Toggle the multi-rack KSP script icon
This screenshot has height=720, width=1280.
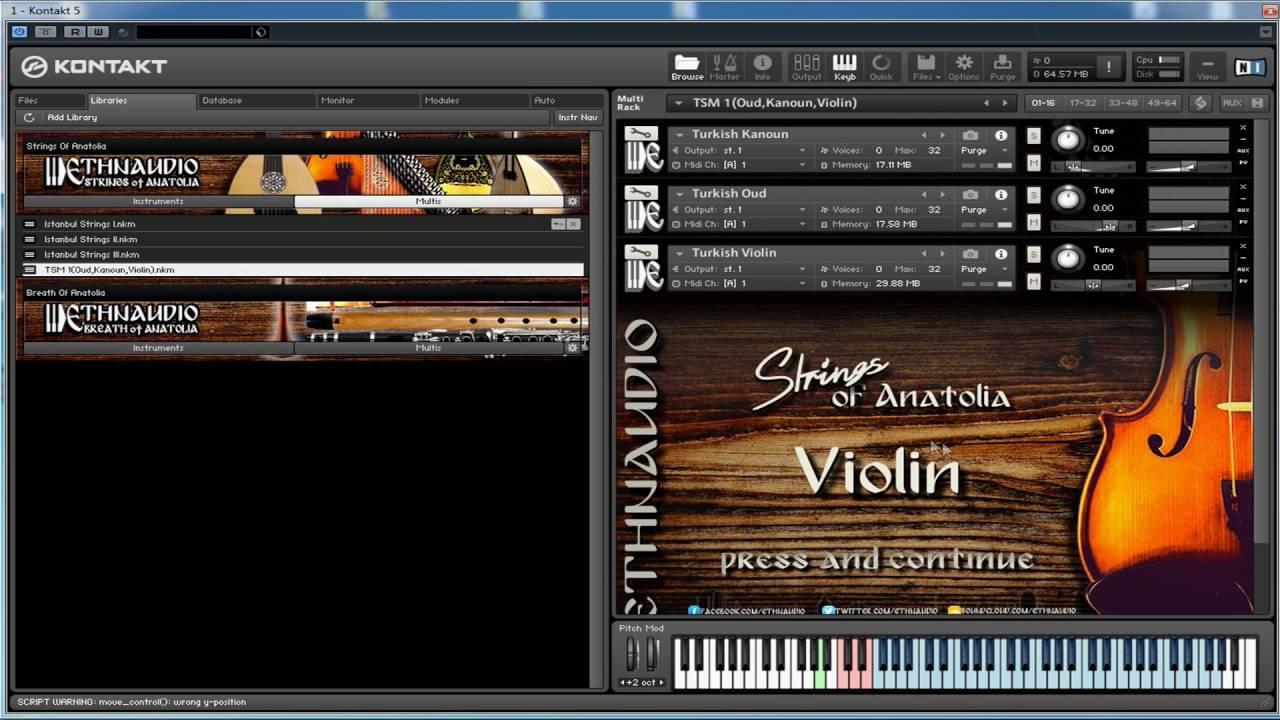coord(1200,103)
